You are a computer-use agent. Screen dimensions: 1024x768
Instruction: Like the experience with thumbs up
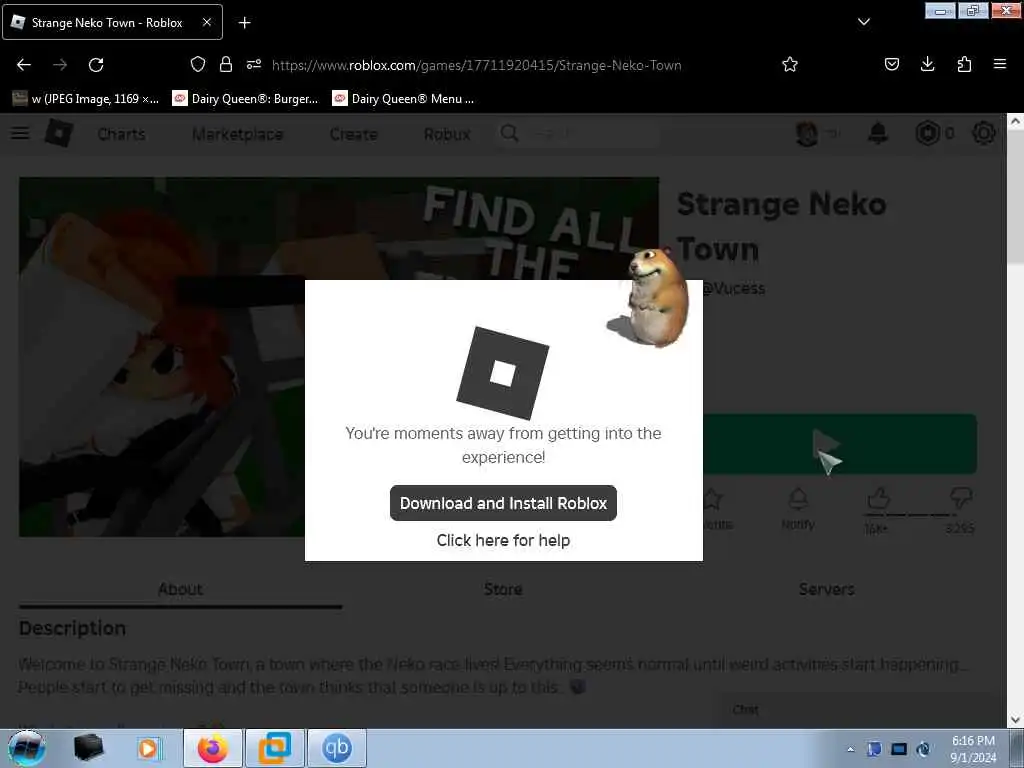pos(878,500)
